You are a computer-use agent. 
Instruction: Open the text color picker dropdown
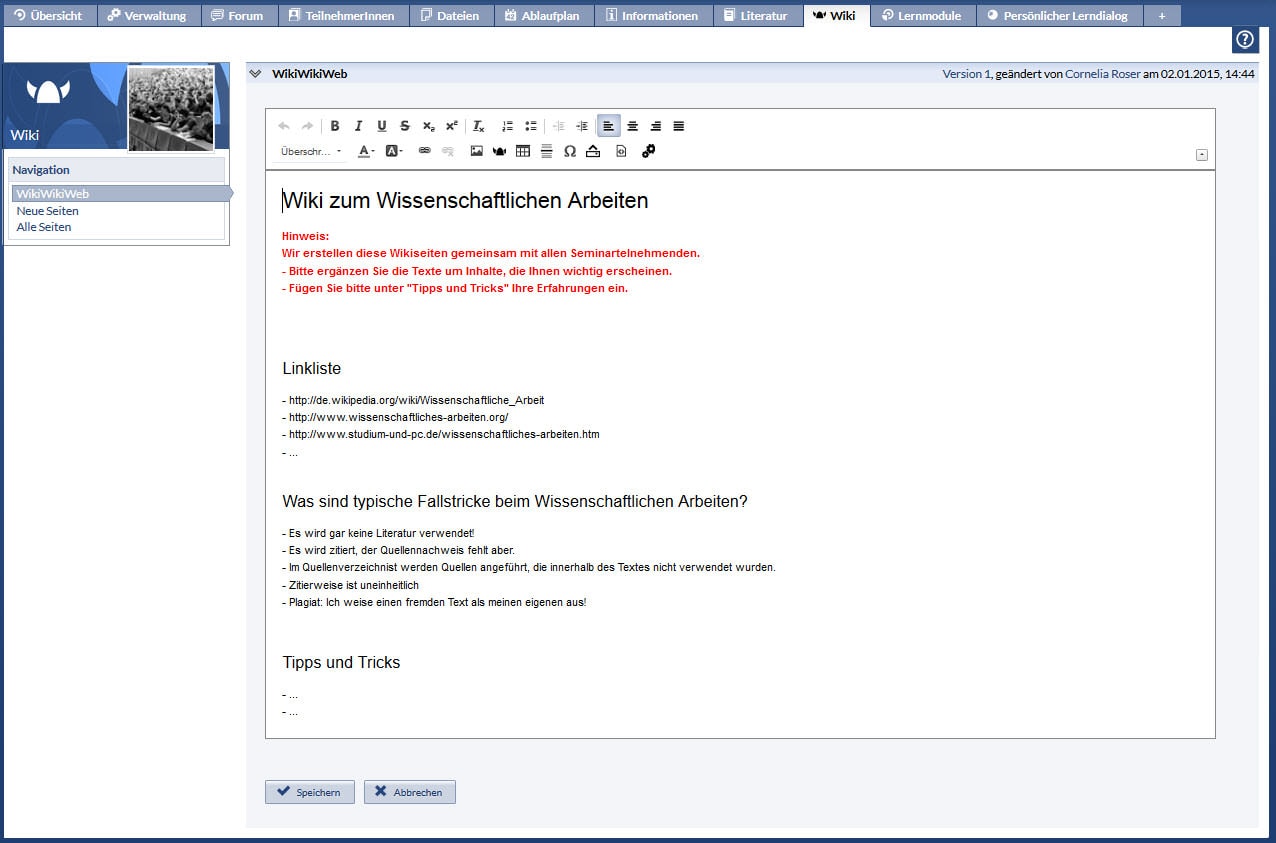pos(366,151)
